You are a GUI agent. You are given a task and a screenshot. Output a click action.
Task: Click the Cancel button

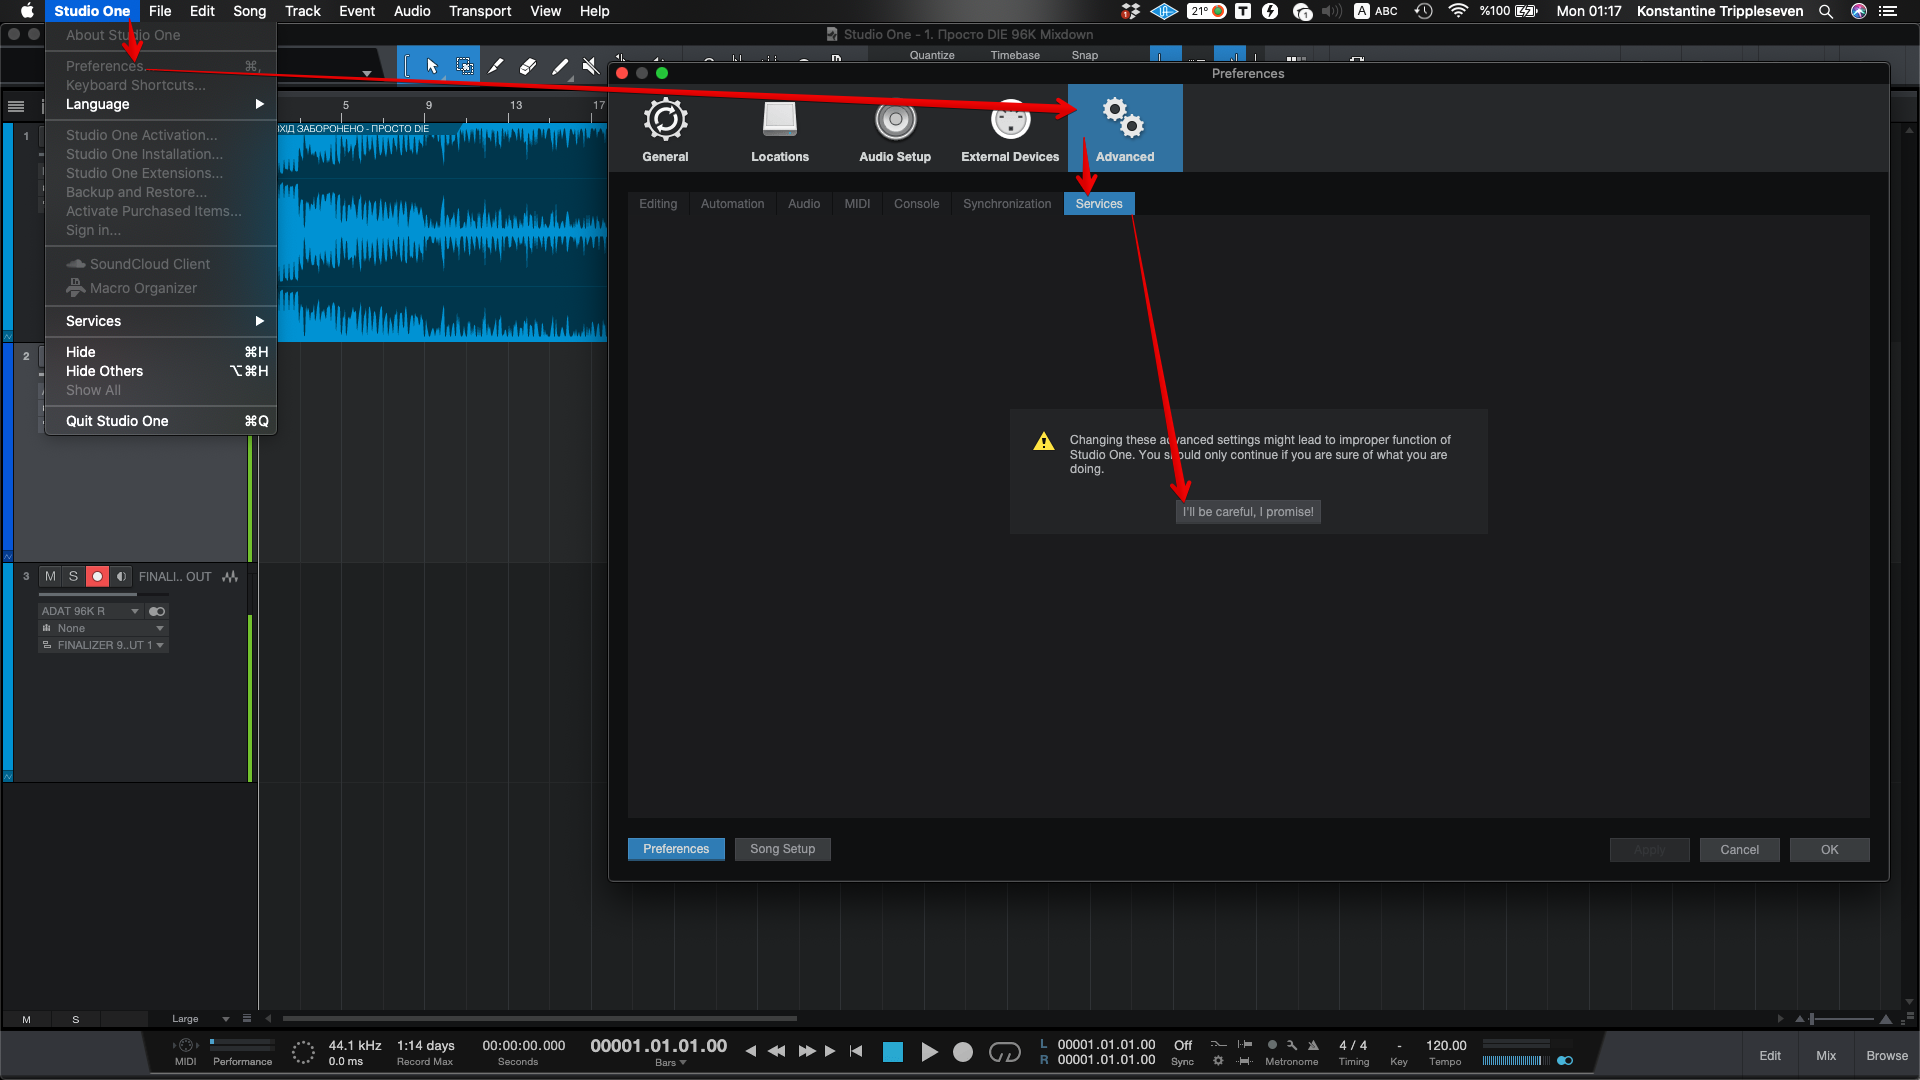tap(1740, 850)
